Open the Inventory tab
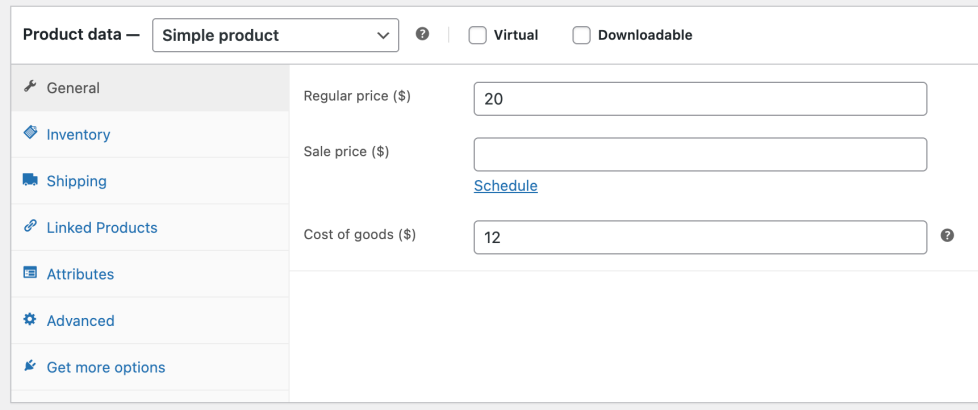Screen dimensions: 978x410 pos(78,134)
